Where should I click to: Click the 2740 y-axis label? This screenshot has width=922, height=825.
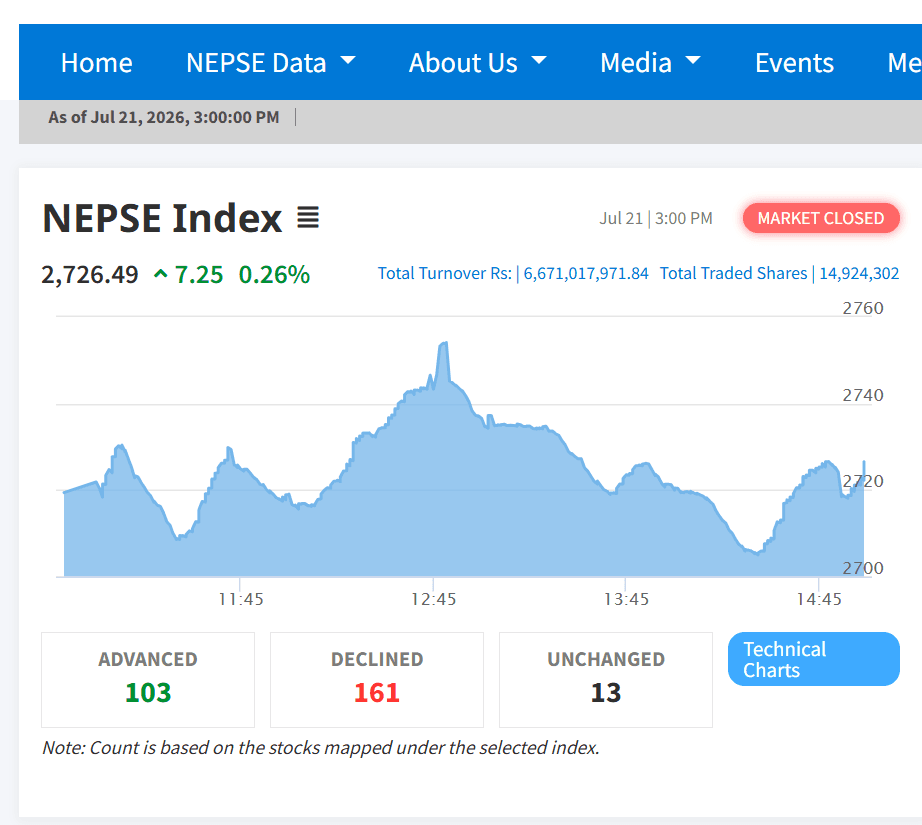click(863, 395)
